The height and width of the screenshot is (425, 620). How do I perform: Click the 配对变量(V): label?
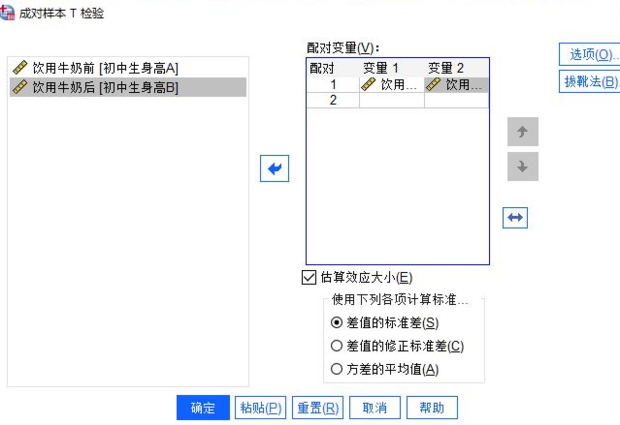pos(343,48)
